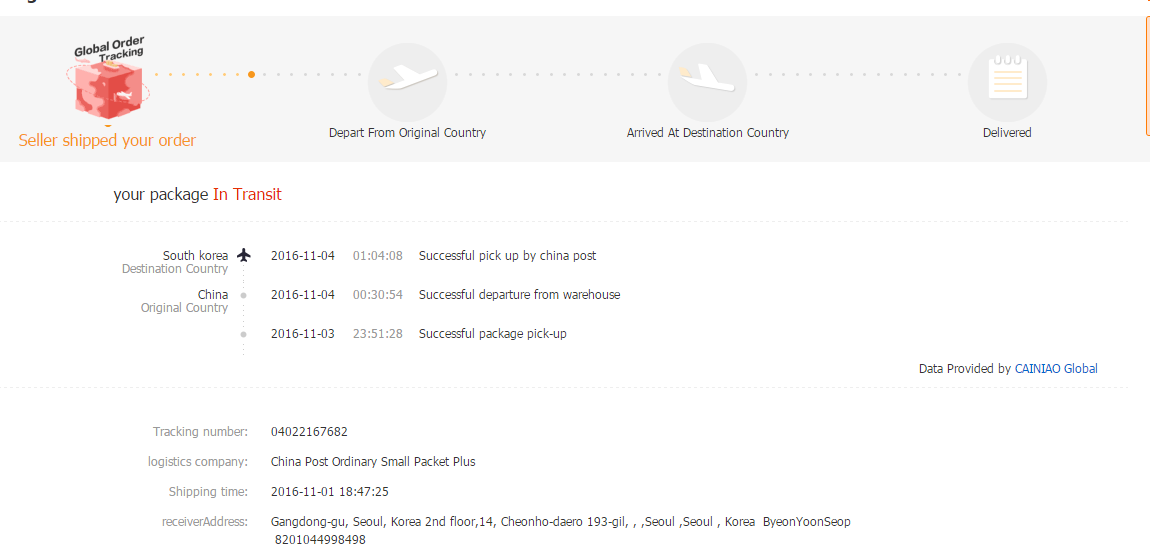Click the Delivered notepad icon

1007,82
